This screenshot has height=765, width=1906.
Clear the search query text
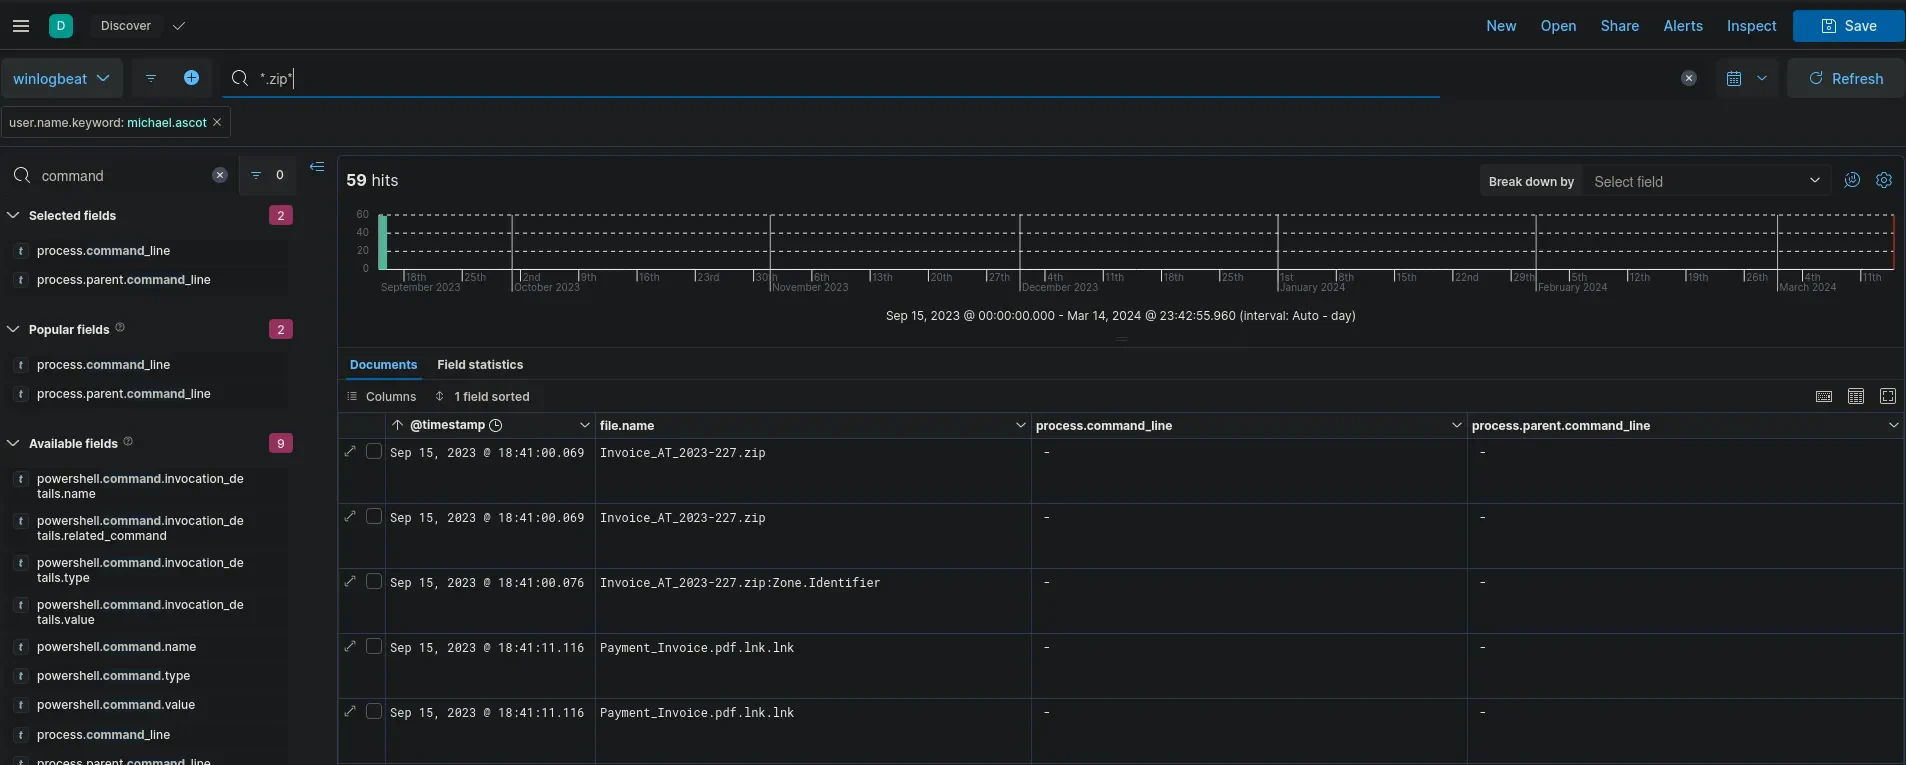1688,78
